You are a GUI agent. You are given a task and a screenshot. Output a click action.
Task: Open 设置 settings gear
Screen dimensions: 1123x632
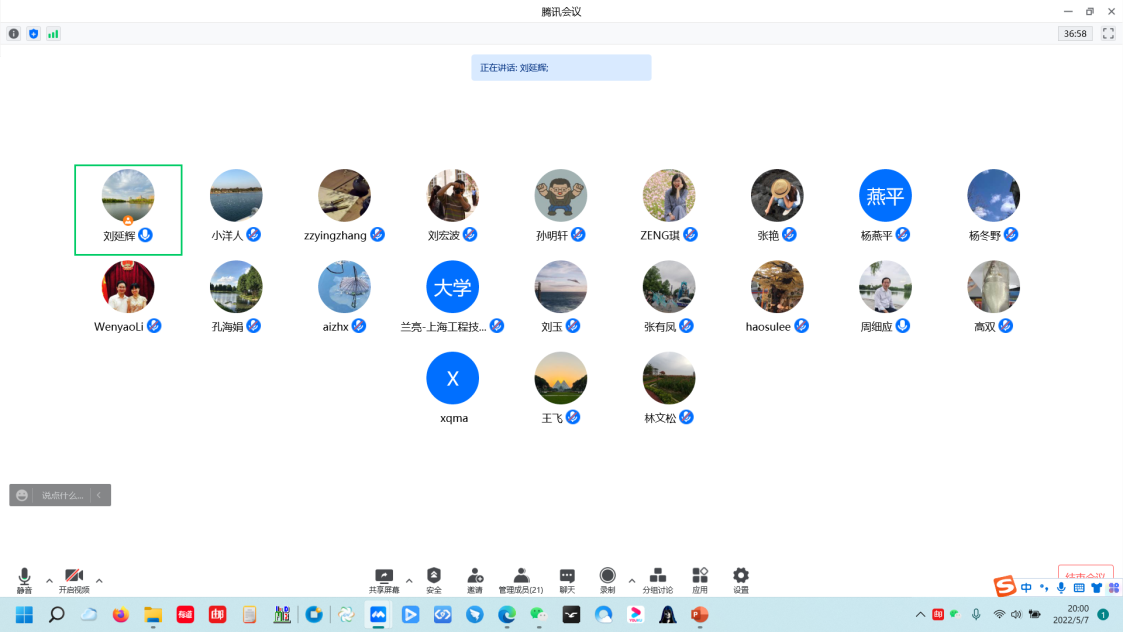[741, 579]
